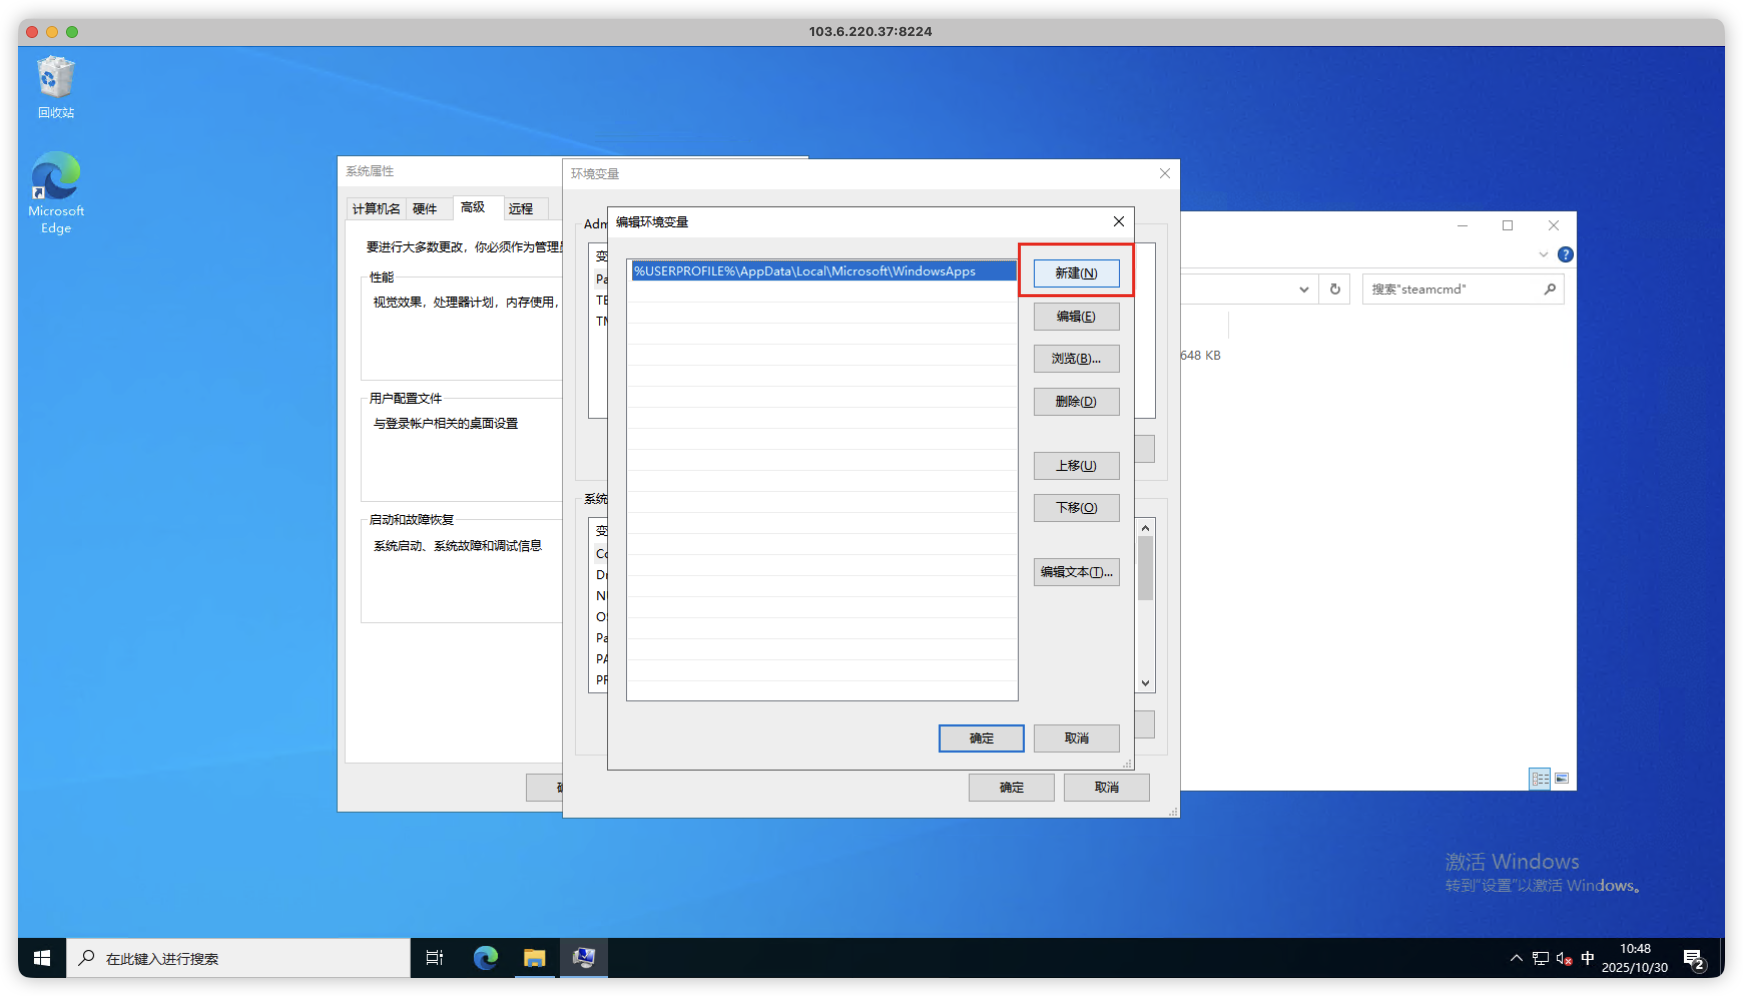This screenshot has width=1743, height=996.
Task: Open Task View in taskbar
Action: click(435, 958)
